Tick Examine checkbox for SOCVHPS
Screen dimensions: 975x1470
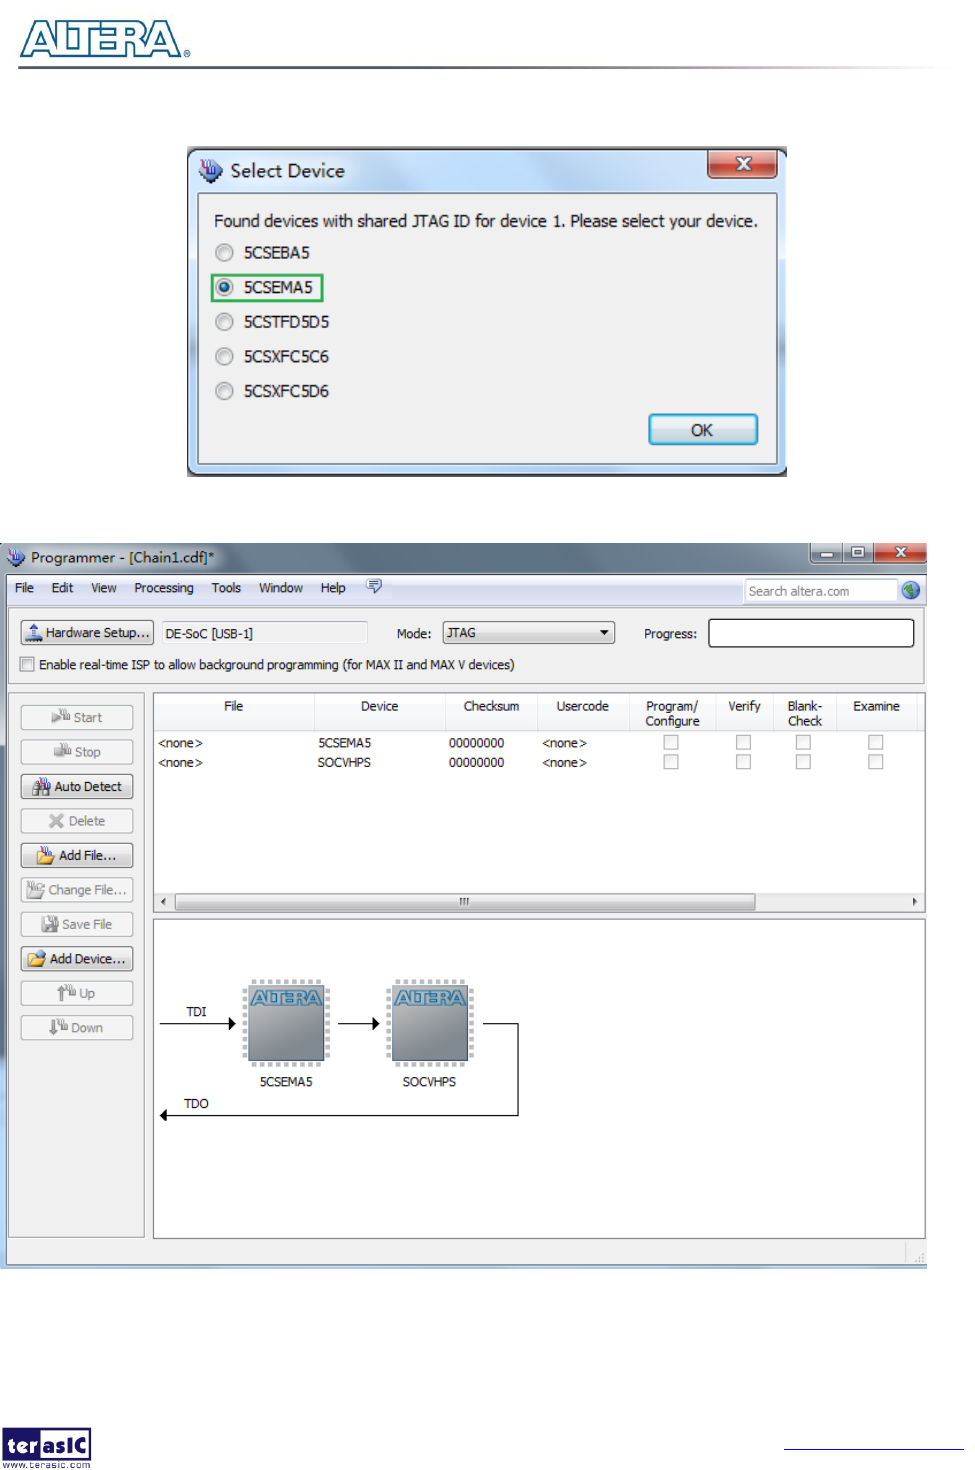pos(876,762)
